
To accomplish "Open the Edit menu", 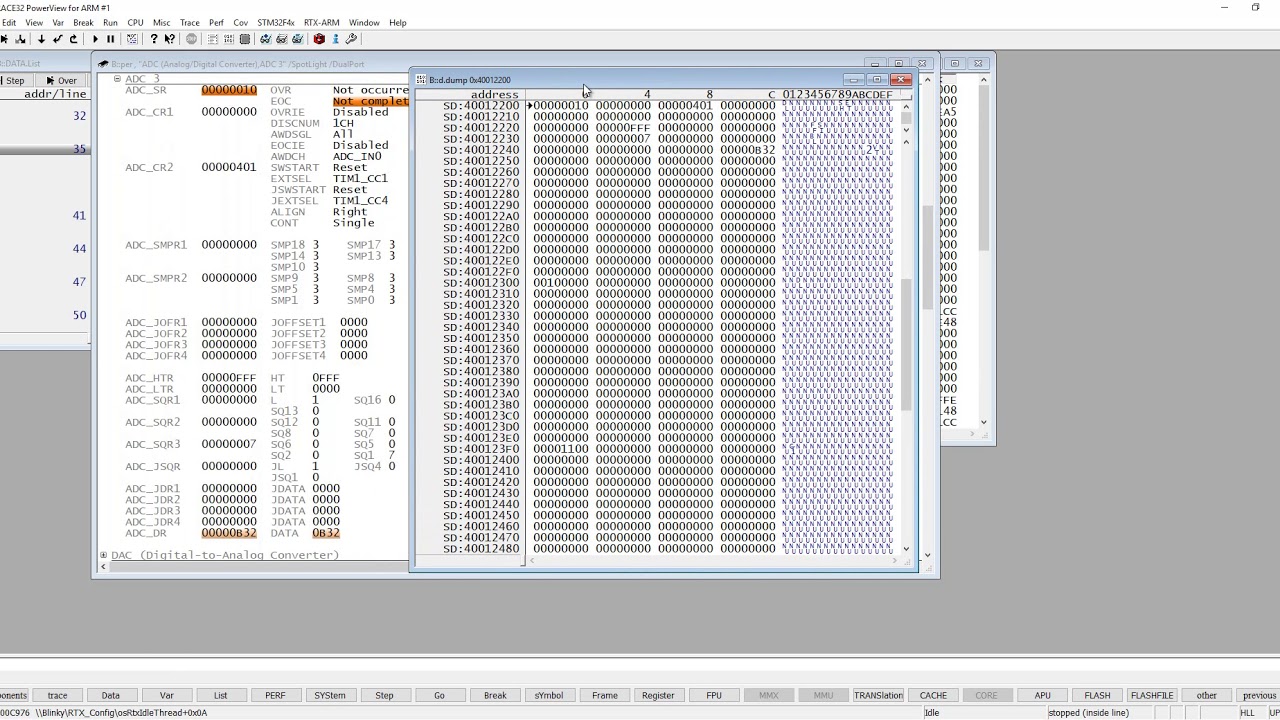I will [x=8, y=22].
